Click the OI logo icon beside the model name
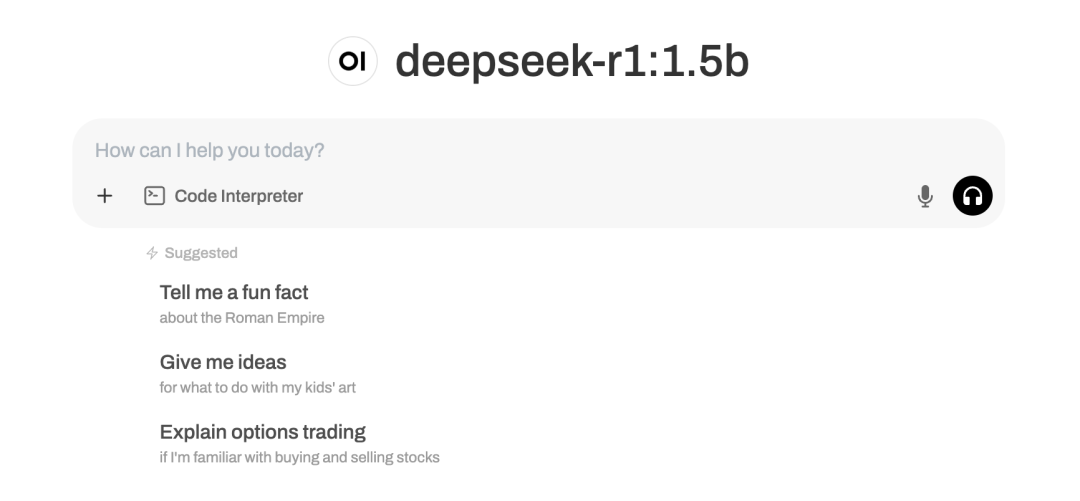The width and height of the screenshot is (1080, 501). pyautogui.click(x=353, y=62)
